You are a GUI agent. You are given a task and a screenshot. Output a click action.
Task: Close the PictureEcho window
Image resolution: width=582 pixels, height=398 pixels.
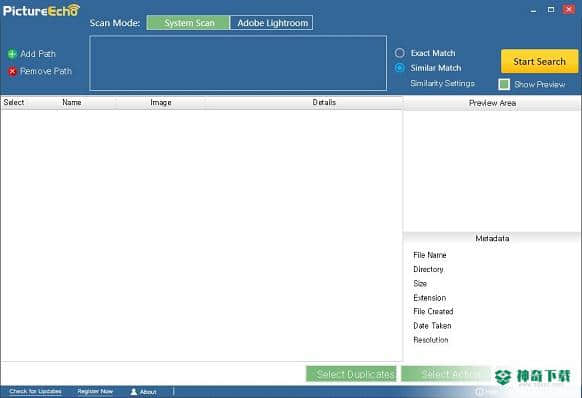pyautogui.click(x=569, y=9)
